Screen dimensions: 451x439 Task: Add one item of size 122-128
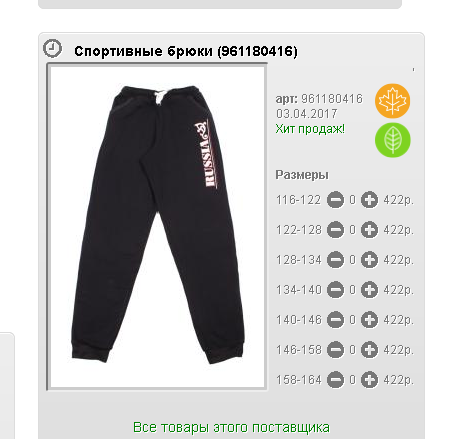(369, 230)
